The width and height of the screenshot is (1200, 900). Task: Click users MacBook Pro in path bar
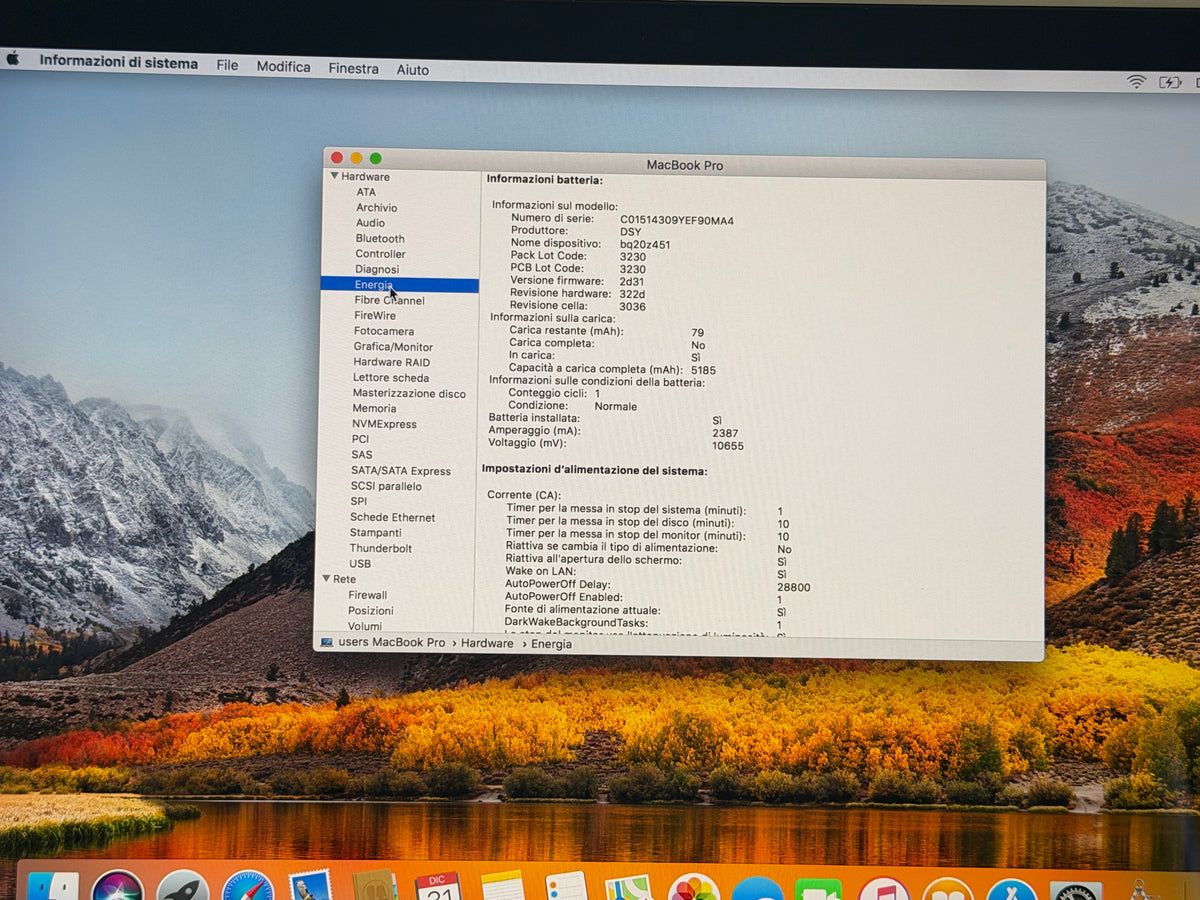[x=392, y=642]
